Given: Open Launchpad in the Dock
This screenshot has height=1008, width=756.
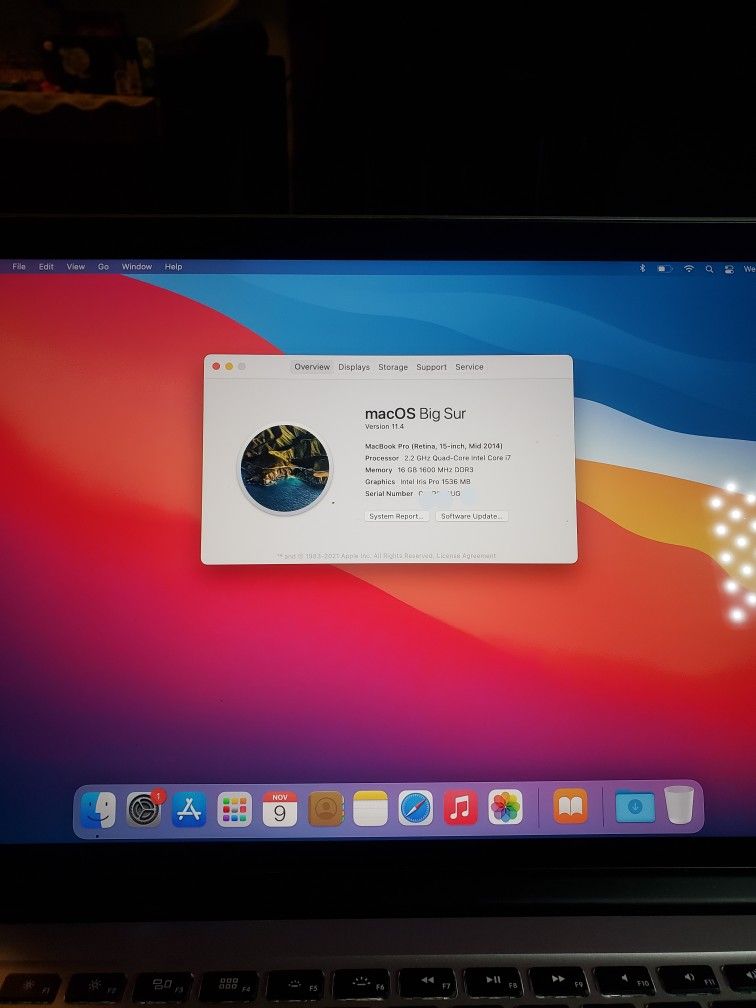Looking at the screenshot, I should 235,809.
